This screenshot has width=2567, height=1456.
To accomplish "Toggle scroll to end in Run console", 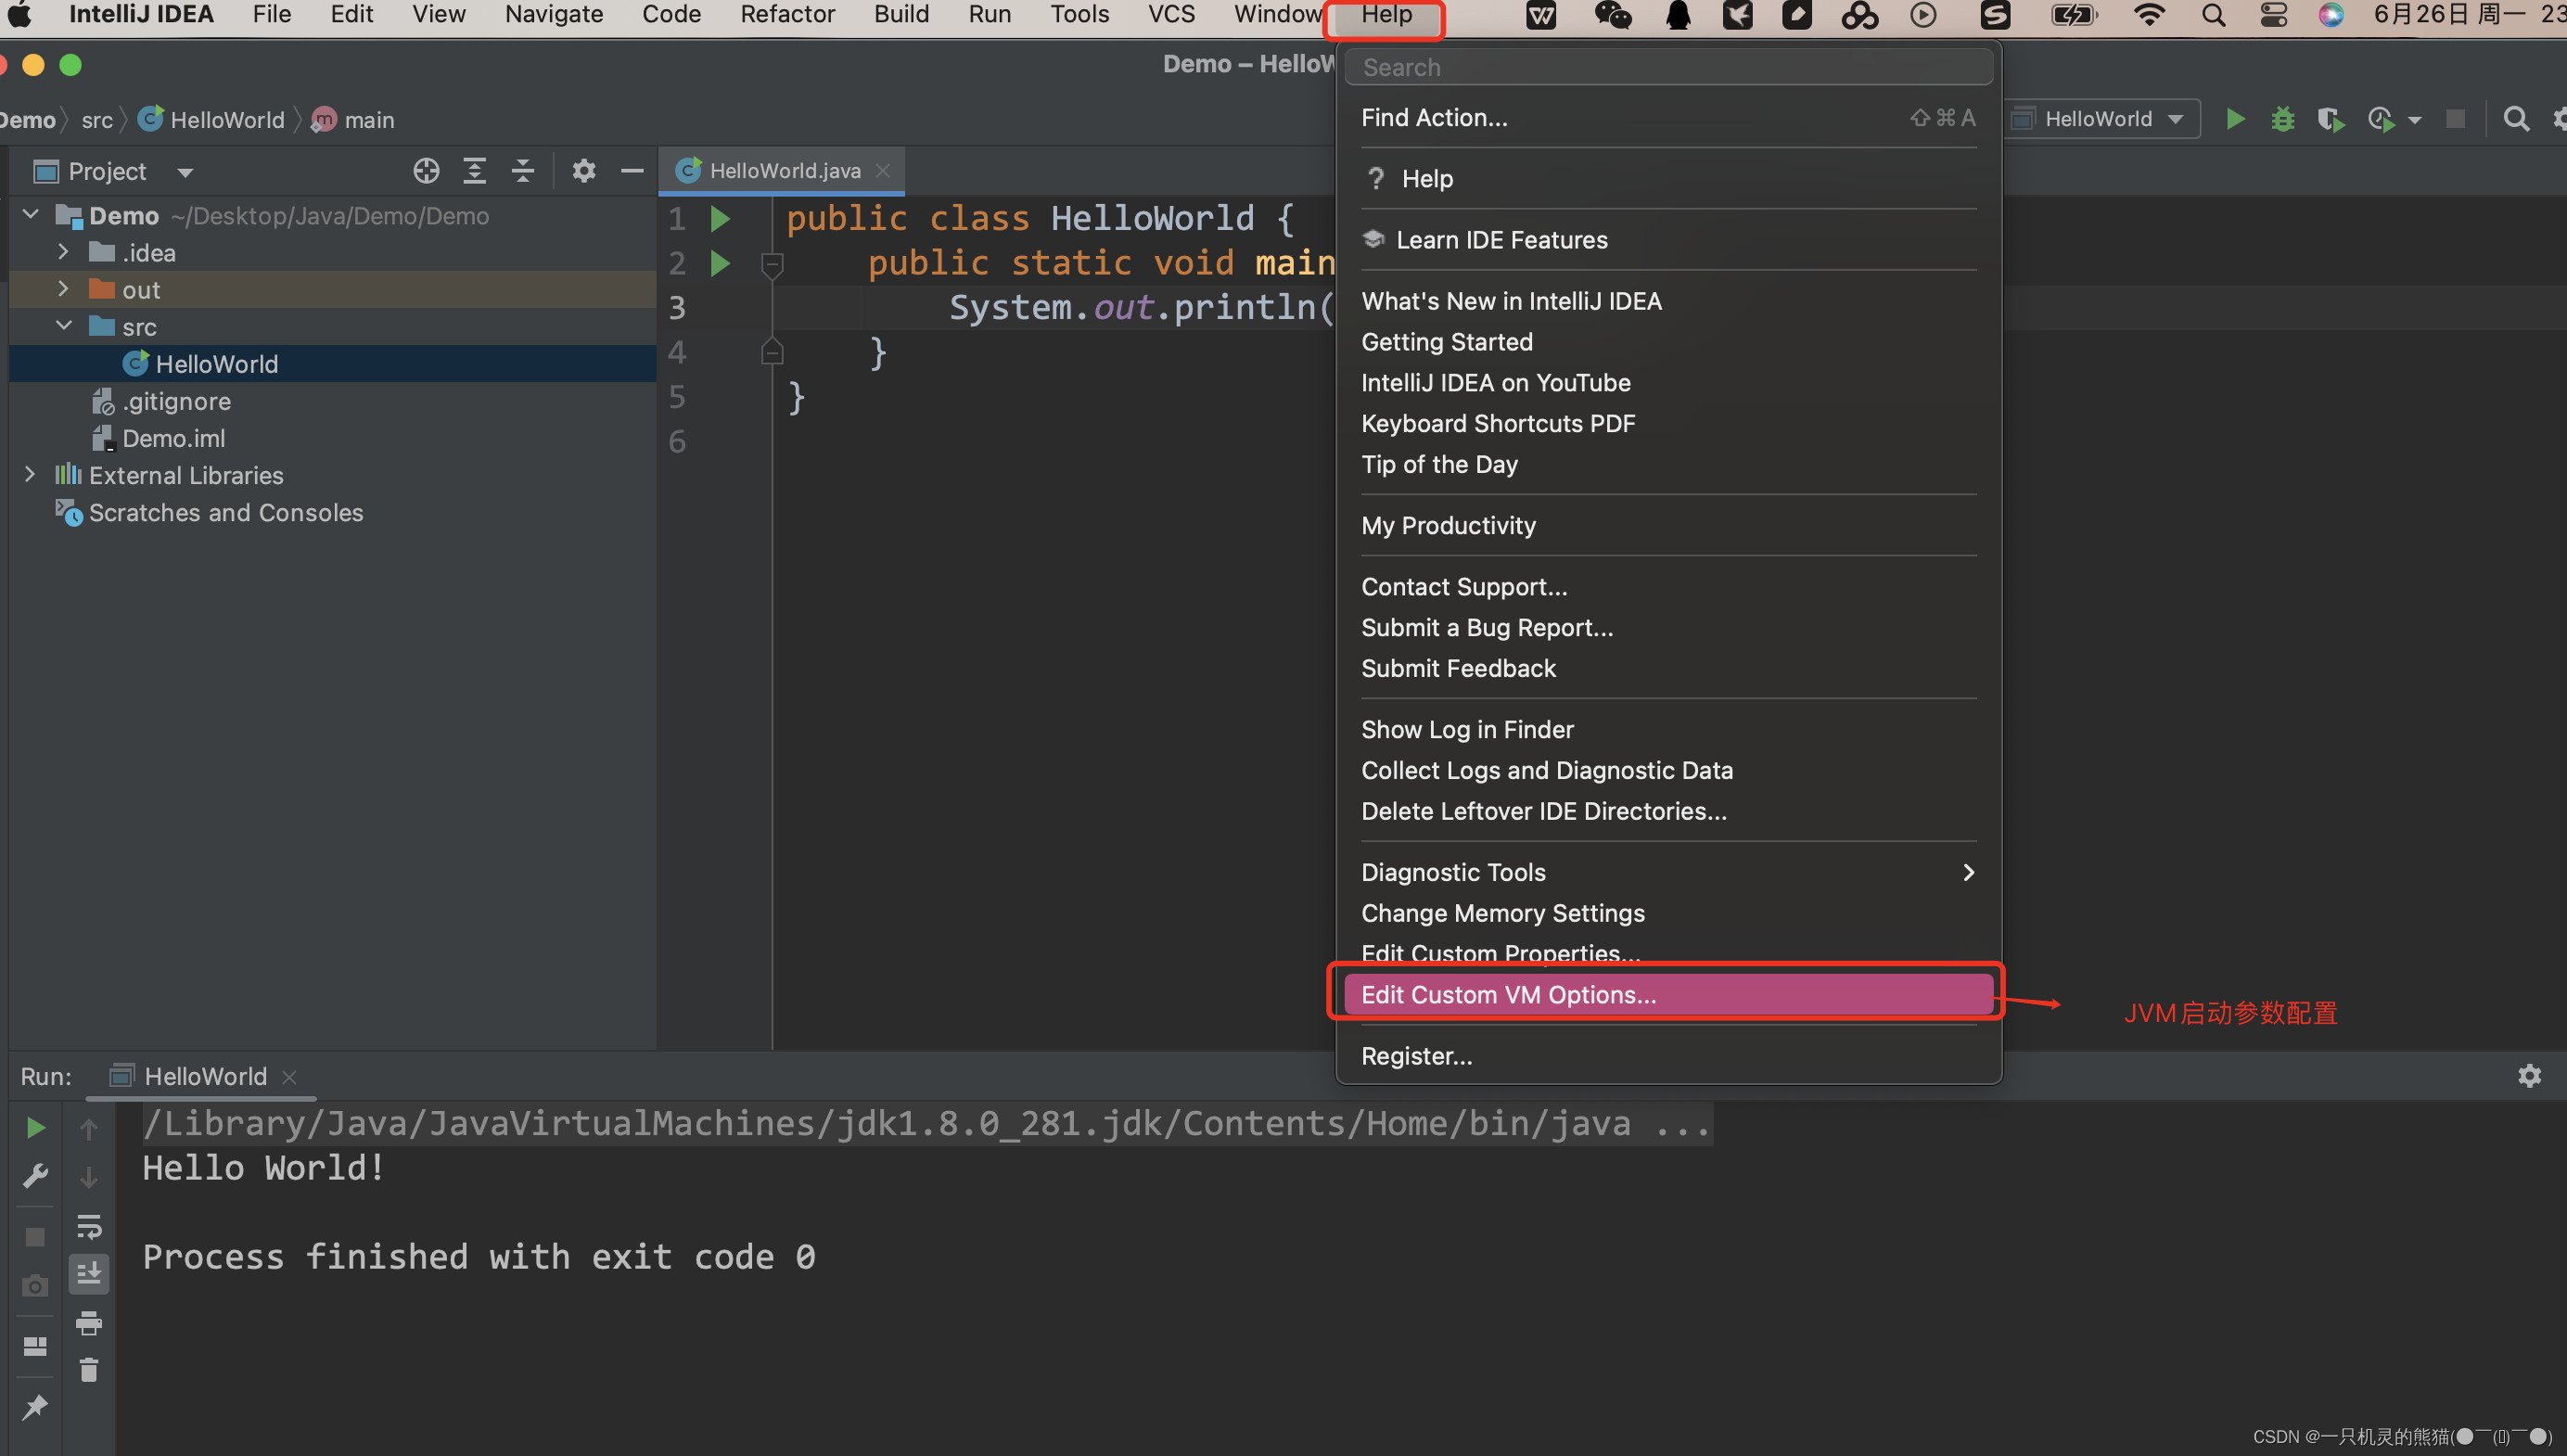I will click(x=89, y=1273).
